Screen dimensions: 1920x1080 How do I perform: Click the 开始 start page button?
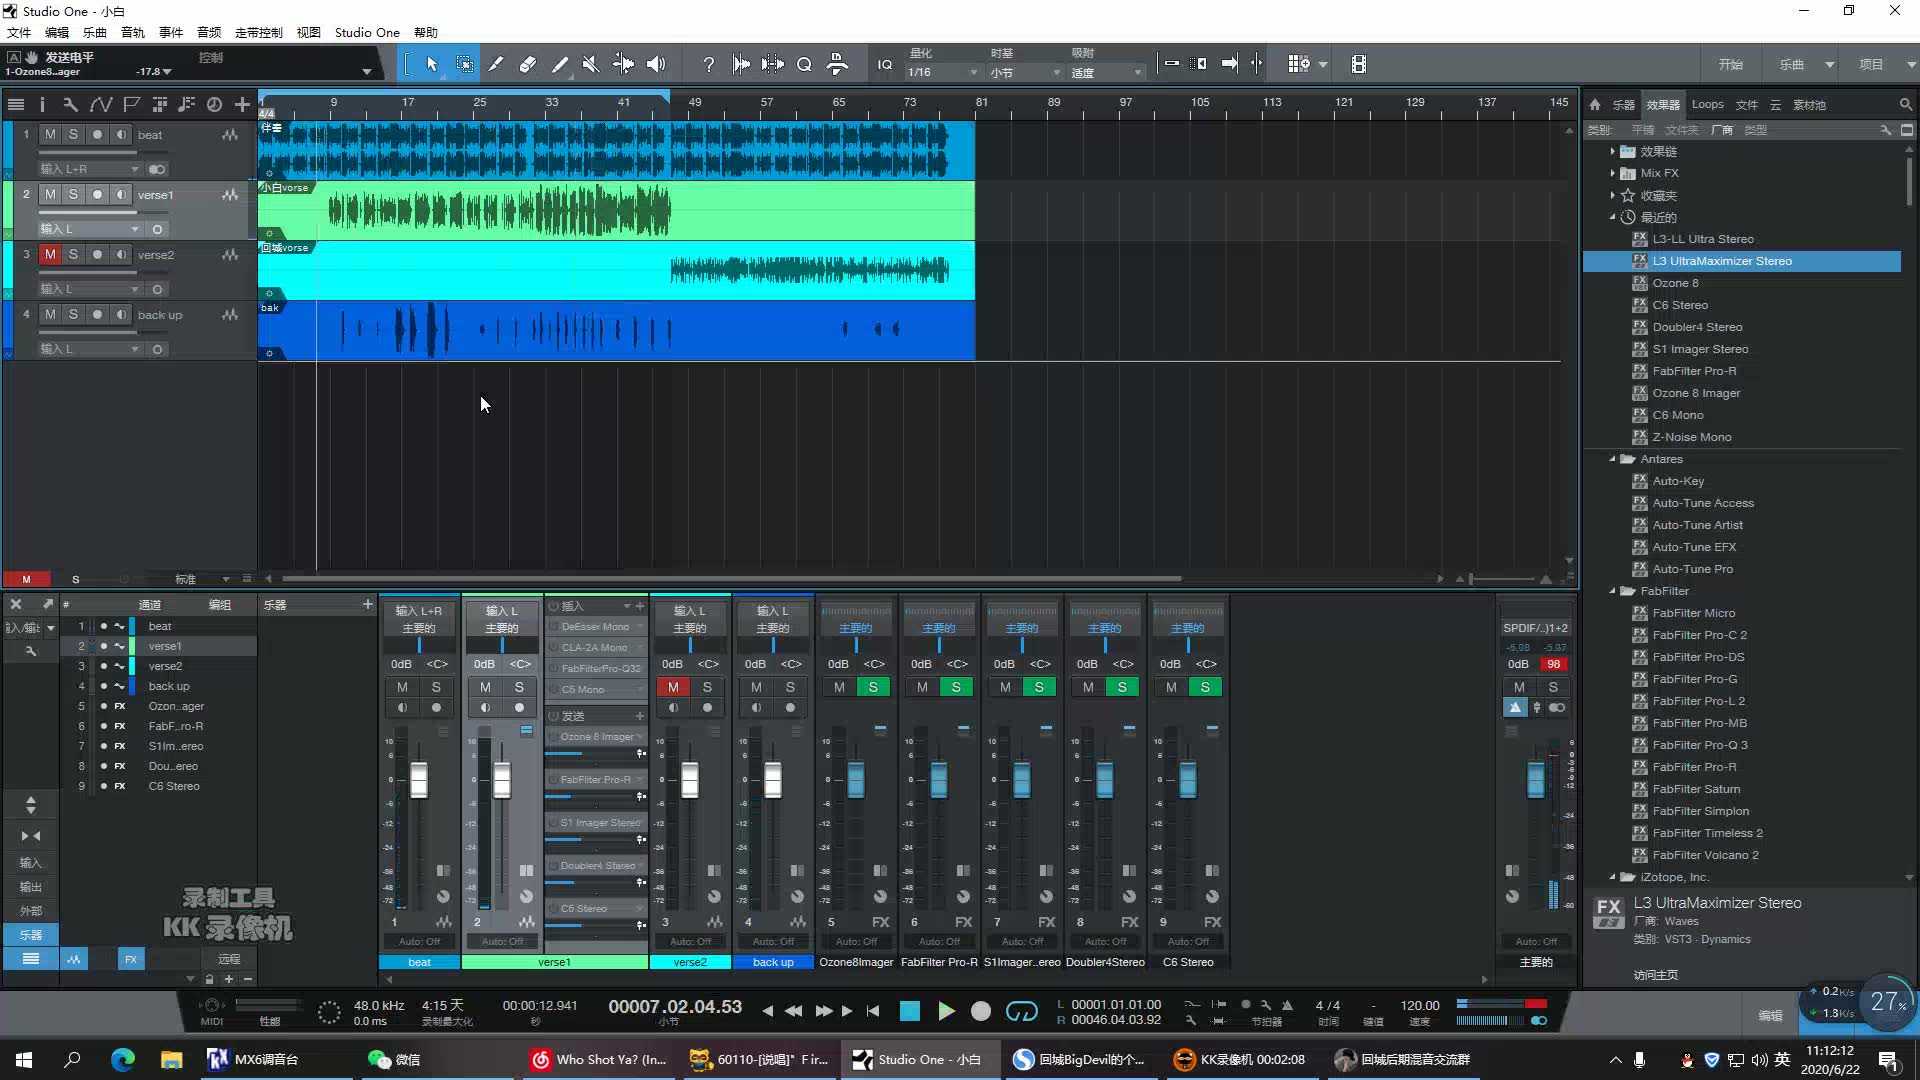coord(1730,64)
